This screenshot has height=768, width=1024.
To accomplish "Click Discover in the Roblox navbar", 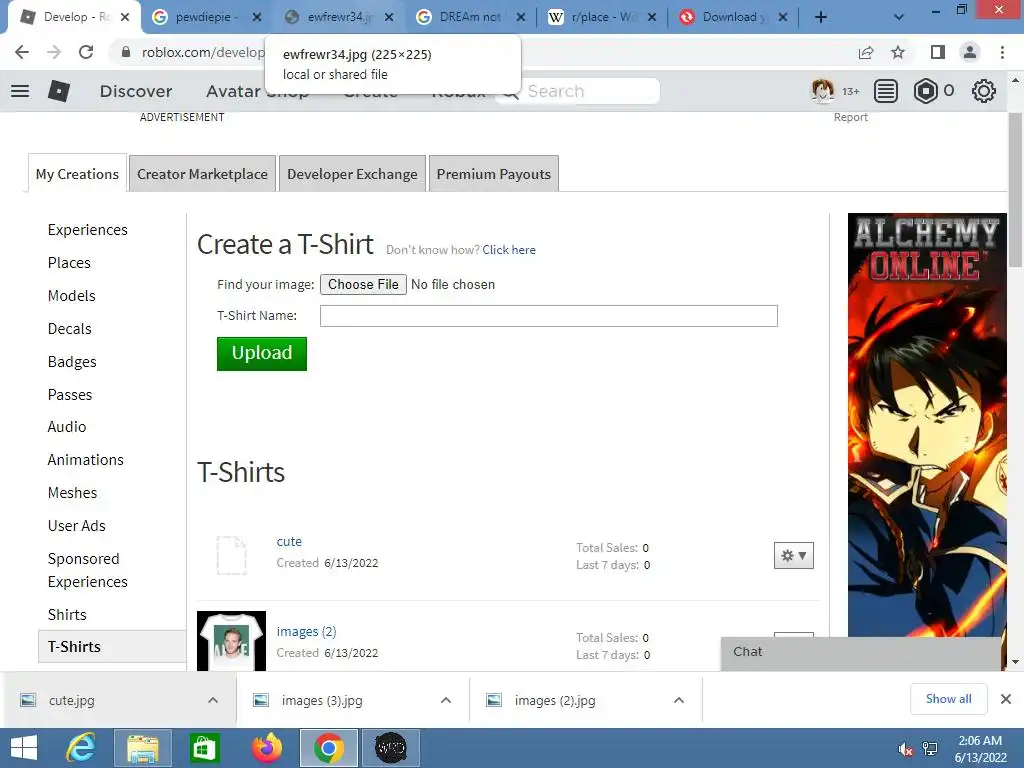I will pos(136,91).
